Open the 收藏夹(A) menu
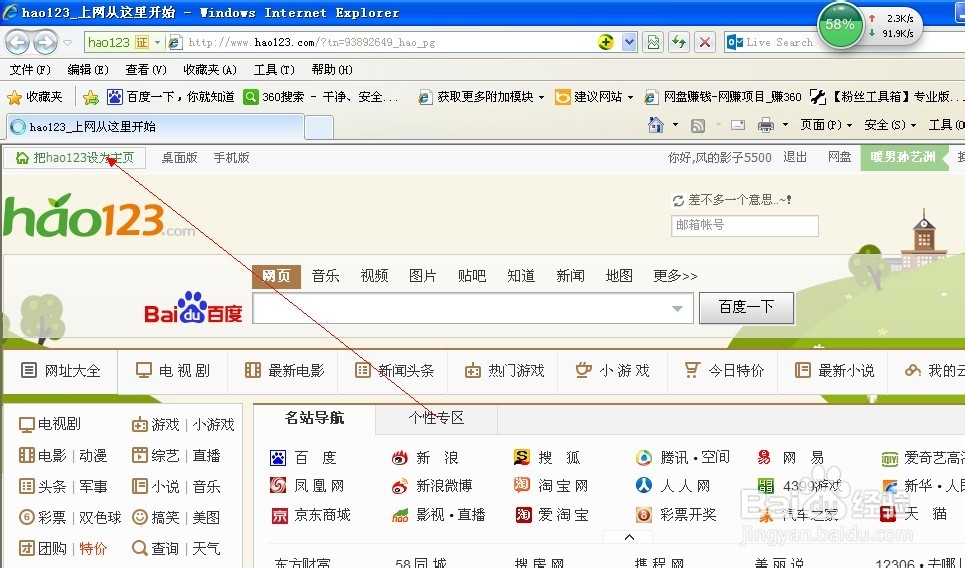 (x=210, y=70)
